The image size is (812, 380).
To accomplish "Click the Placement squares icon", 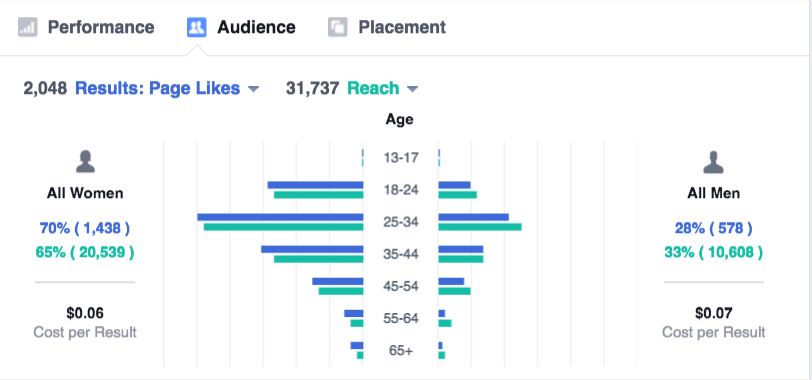I will point(337,27).
